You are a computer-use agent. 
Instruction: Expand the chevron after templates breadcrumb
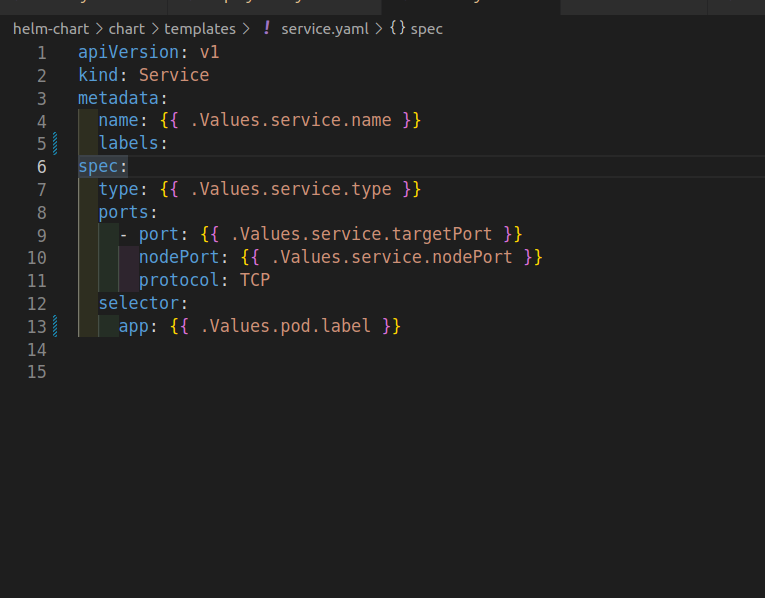[x=246, y=29]
